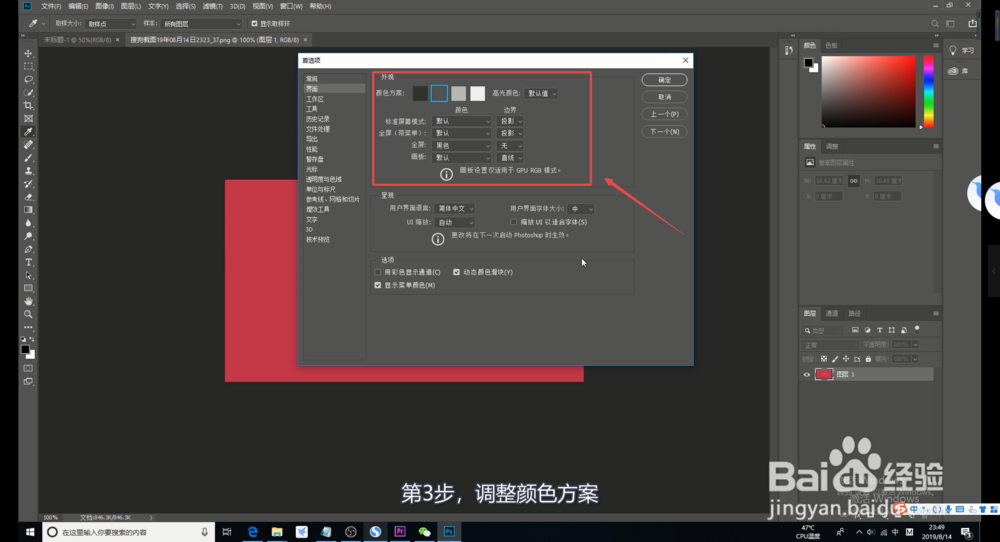The width and height of the screenshot is (1000, 542).
Task: Open the 用户界面字体大小 dropdown
Action: click(x=580, y=209)
